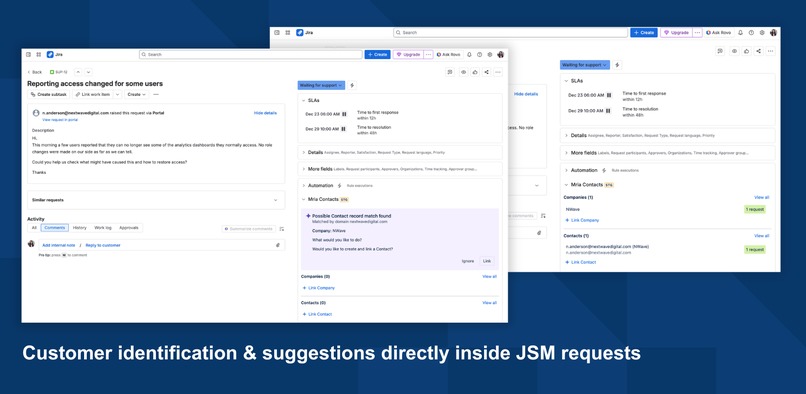The height and width of the screenshot is (394, 806).
Task: Click Hide details in front window
Action: (265, 113)
